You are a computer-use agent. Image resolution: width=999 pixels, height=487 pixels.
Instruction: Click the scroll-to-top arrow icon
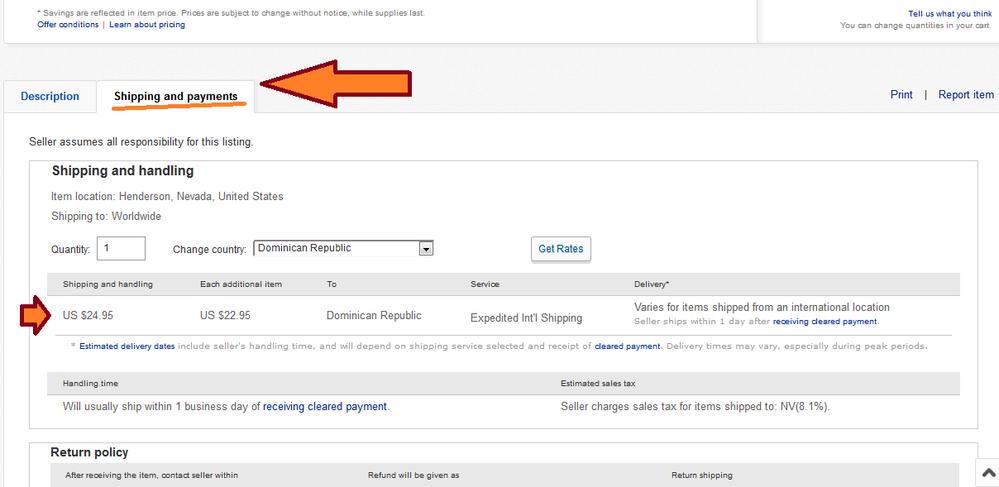987,472
